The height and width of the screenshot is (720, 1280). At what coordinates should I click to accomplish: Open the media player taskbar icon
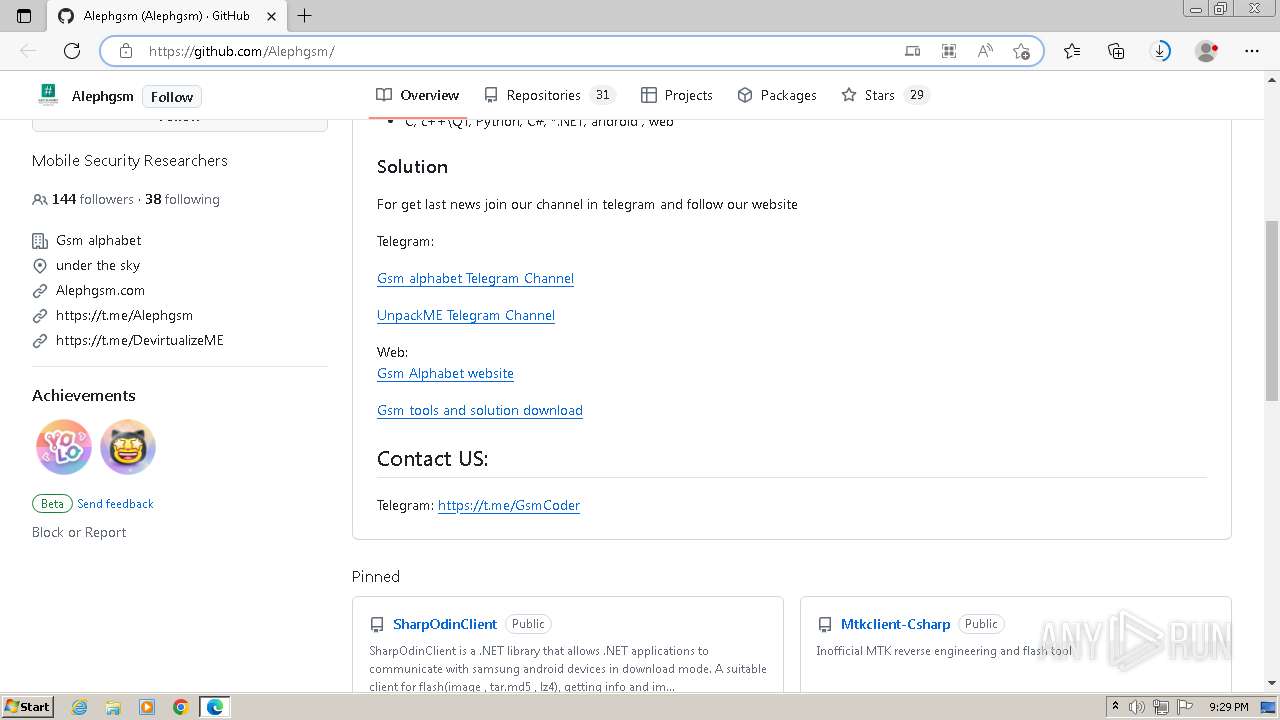[x=147, y=707]
